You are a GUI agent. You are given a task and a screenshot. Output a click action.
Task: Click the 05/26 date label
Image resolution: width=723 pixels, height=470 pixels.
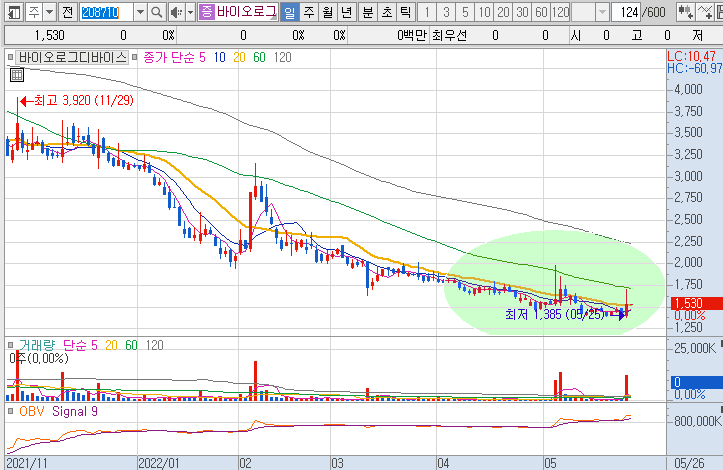click(x=689, y=463)
